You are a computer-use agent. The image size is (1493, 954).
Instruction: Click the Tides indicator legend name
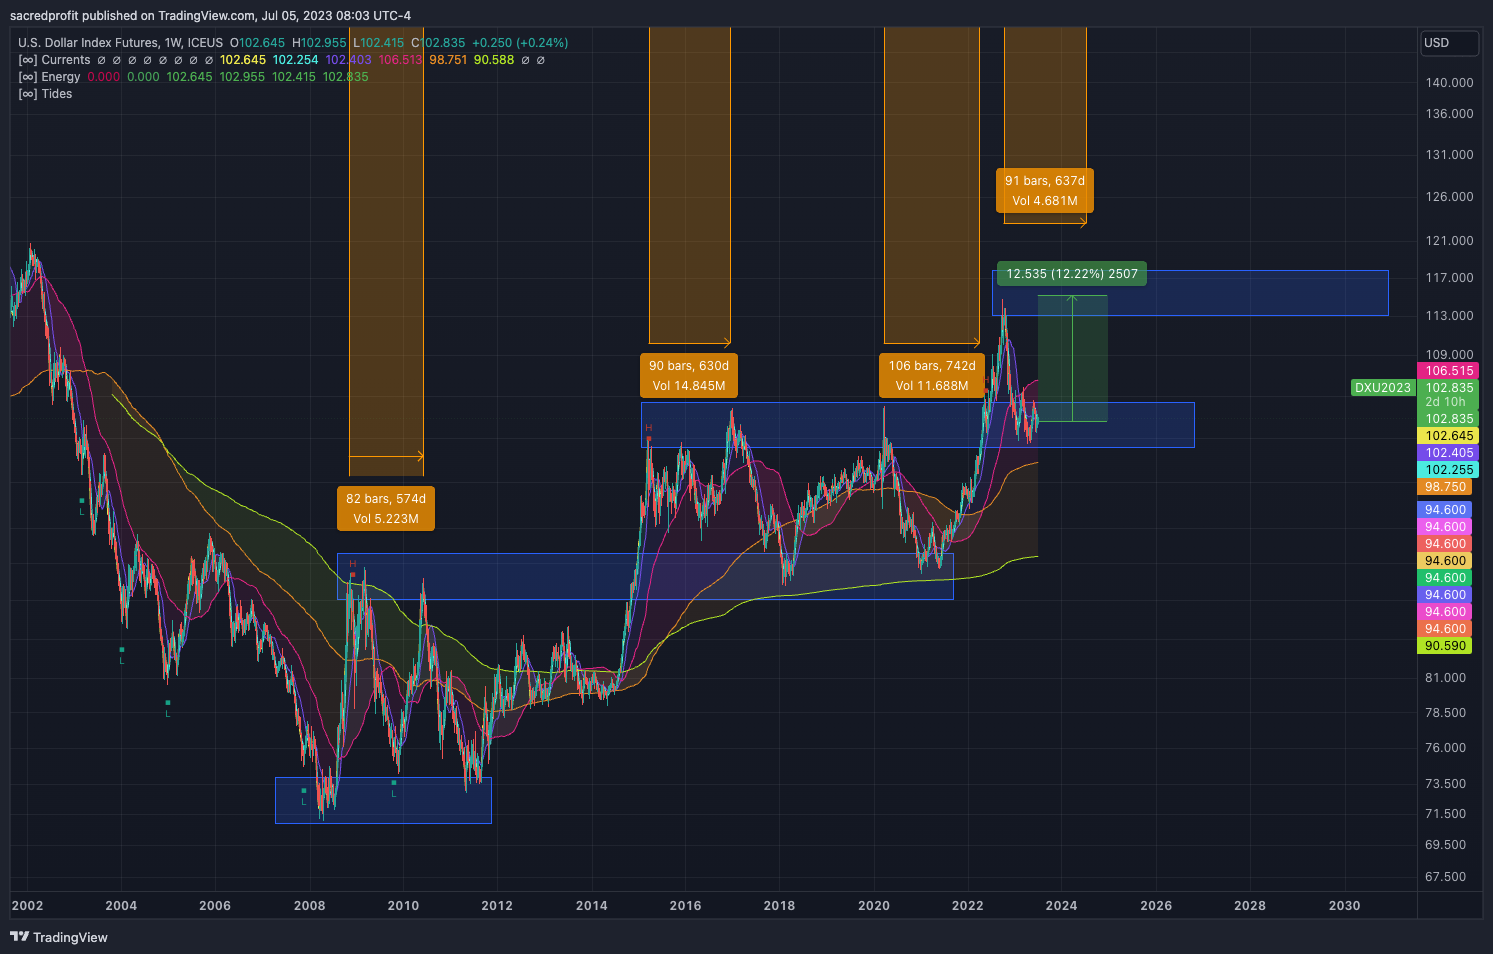[x=57, y=94]
